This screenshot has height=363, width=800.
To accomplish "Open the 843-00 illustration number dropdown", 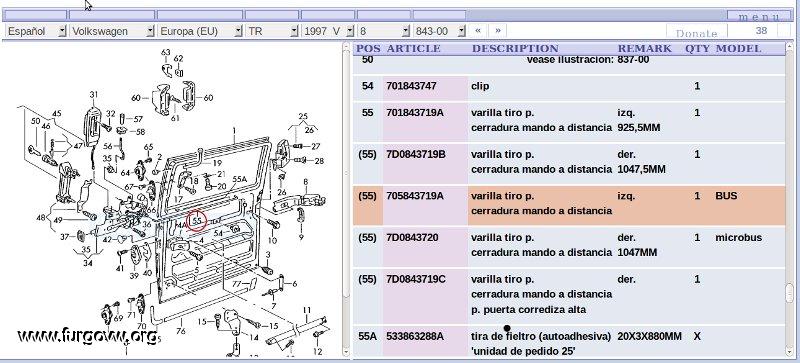I will pos(439,31).
